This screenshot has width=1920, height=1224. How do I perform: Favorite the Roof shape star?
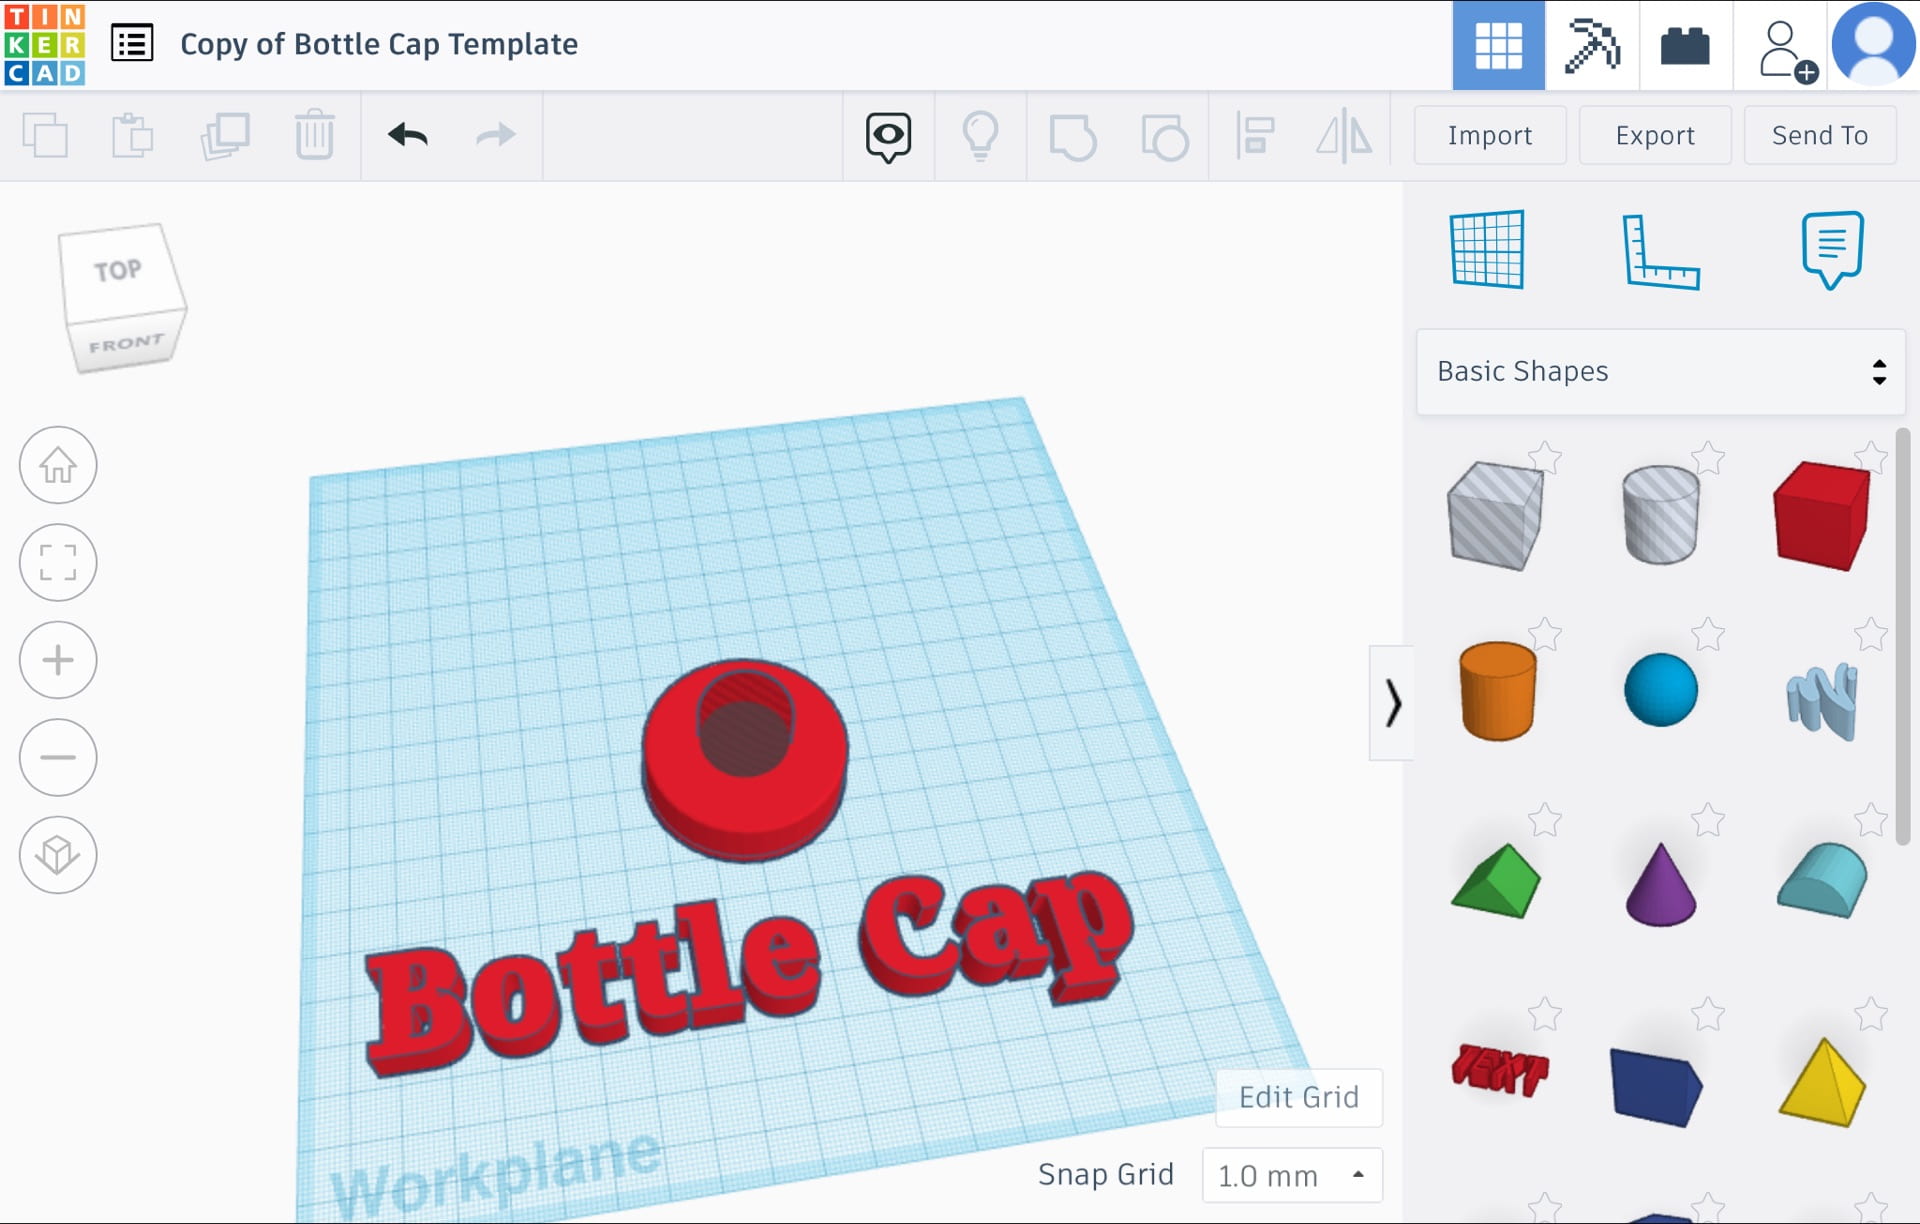[x=1545, y=820]
